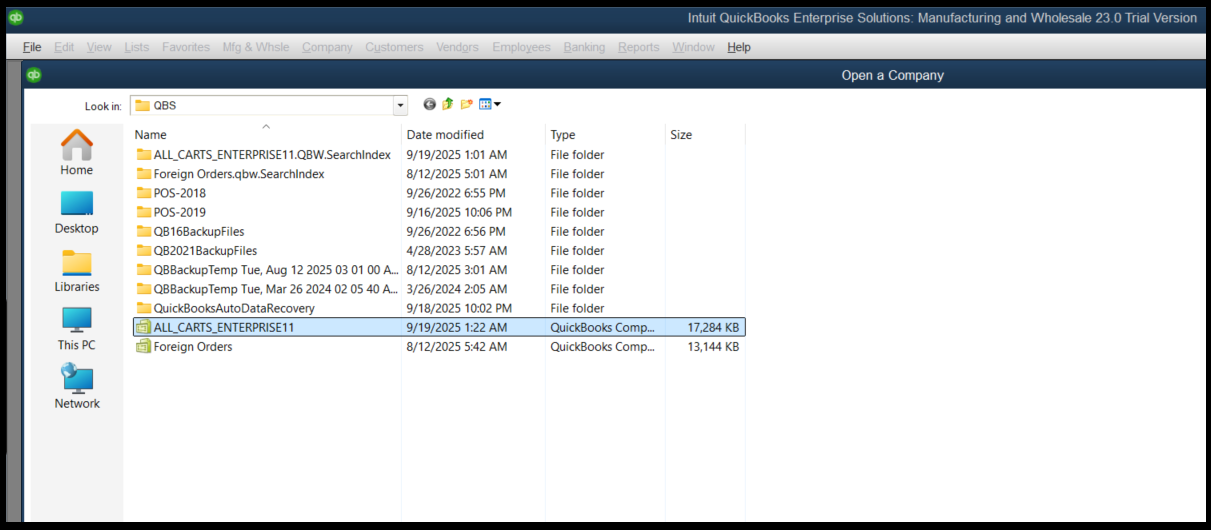Select the POS-2019 folder
Screen dimensions: 1211x530
[x=179, y=212]
